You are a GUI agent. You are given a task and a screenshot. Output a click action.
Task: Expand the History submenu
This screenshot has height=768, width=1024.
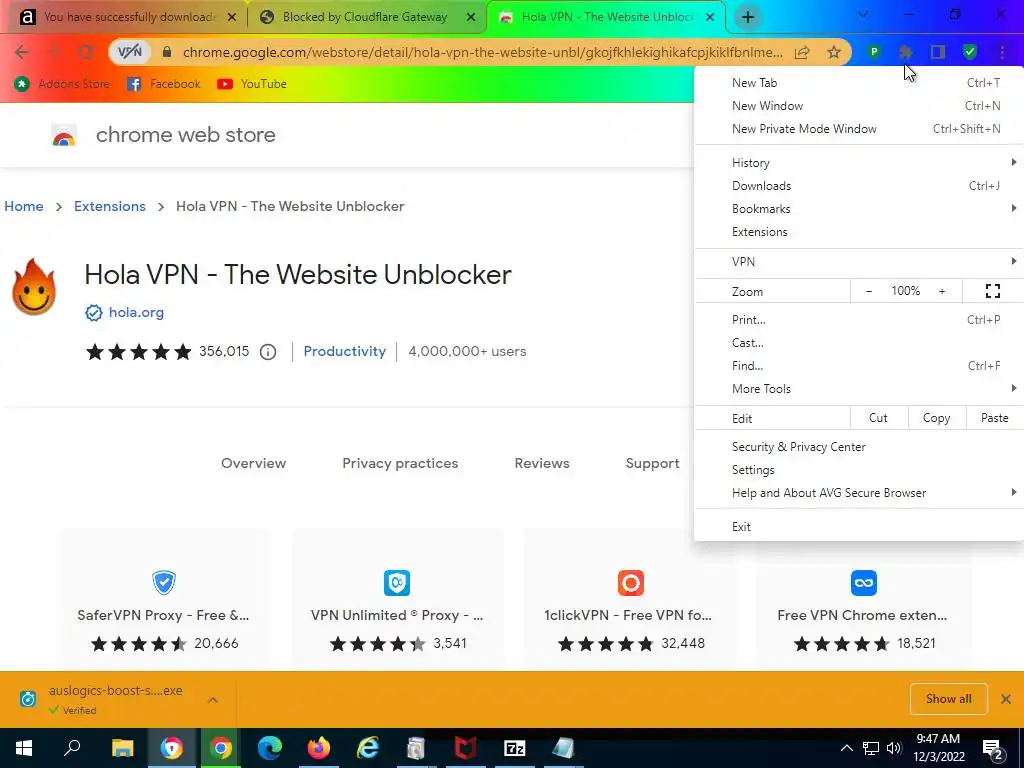[858, 163]
